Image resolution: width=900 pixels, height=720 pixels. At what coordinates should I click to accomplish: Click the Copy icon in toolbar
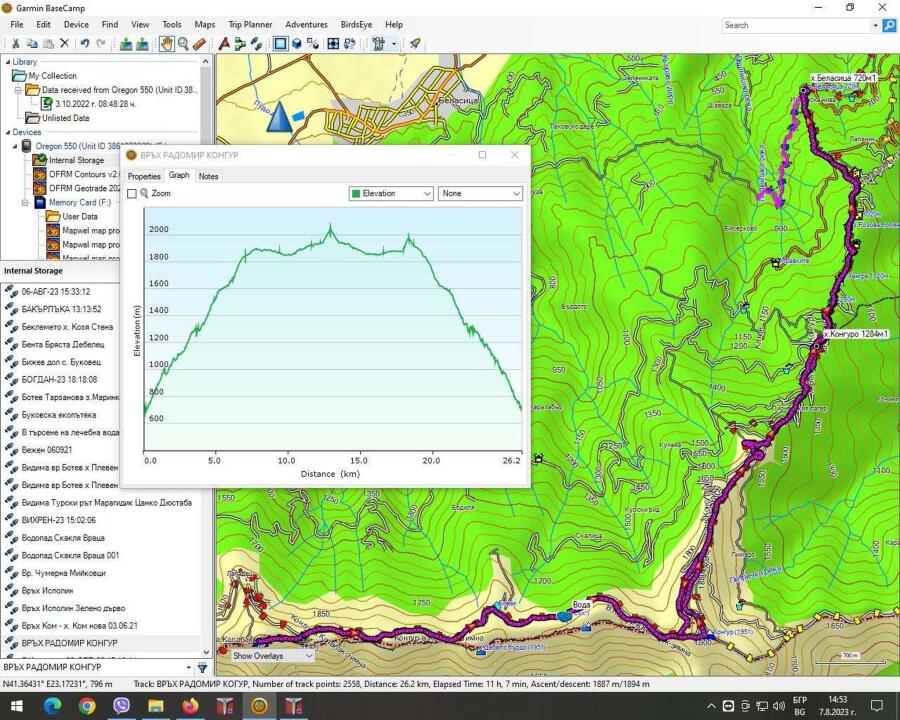coord(32,44)
